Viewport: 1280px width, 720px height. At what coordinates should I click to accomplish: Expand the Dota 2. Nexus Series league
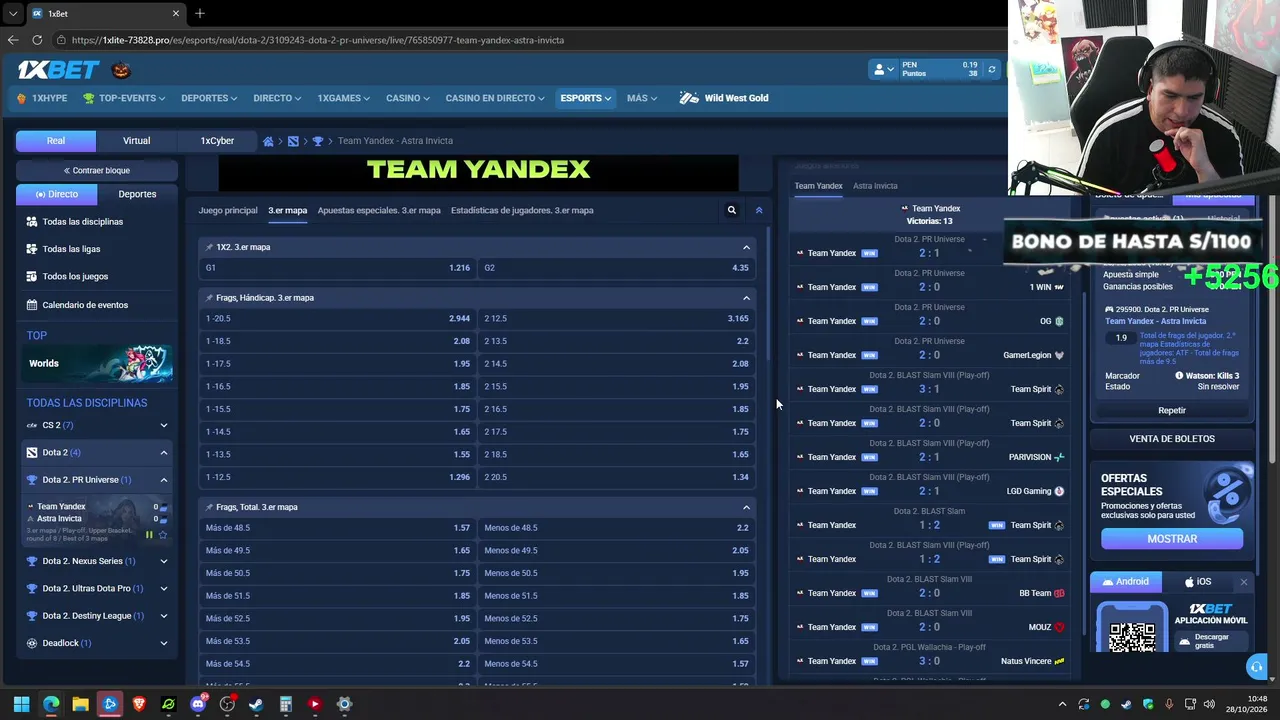(x=164, y=561)
